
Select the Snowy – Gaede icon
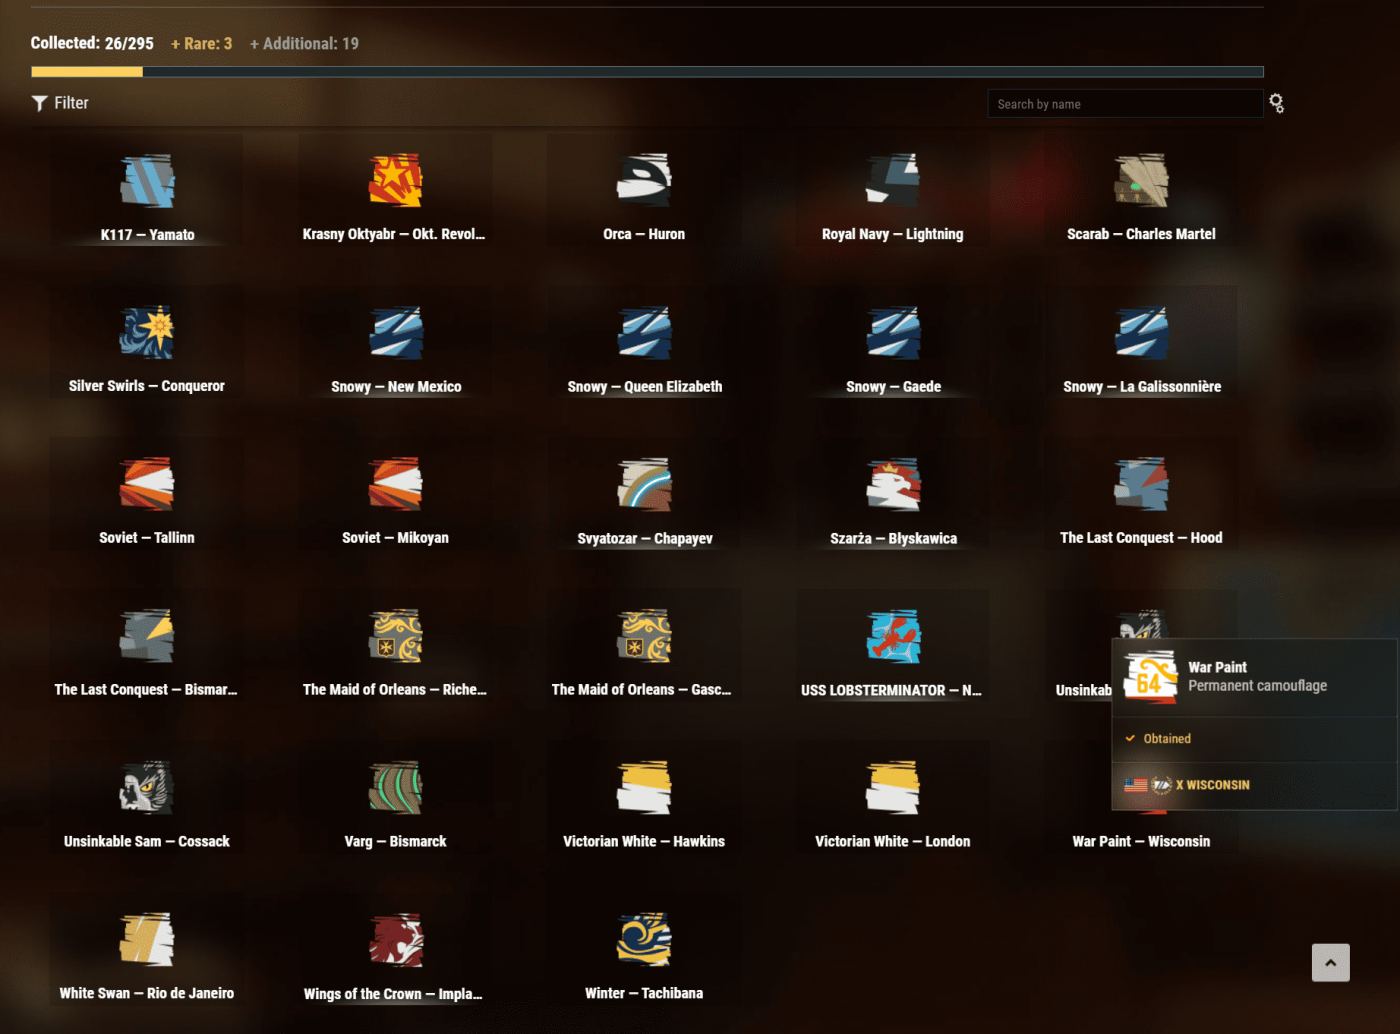click(893, 333)
